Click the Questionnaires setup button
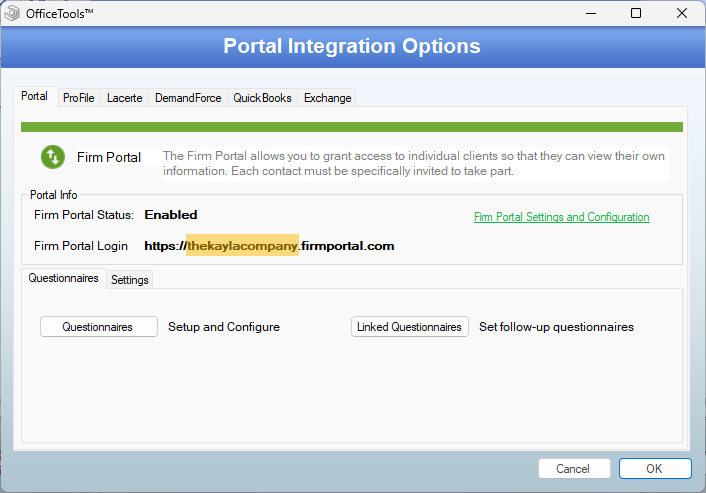 point(99,326)
